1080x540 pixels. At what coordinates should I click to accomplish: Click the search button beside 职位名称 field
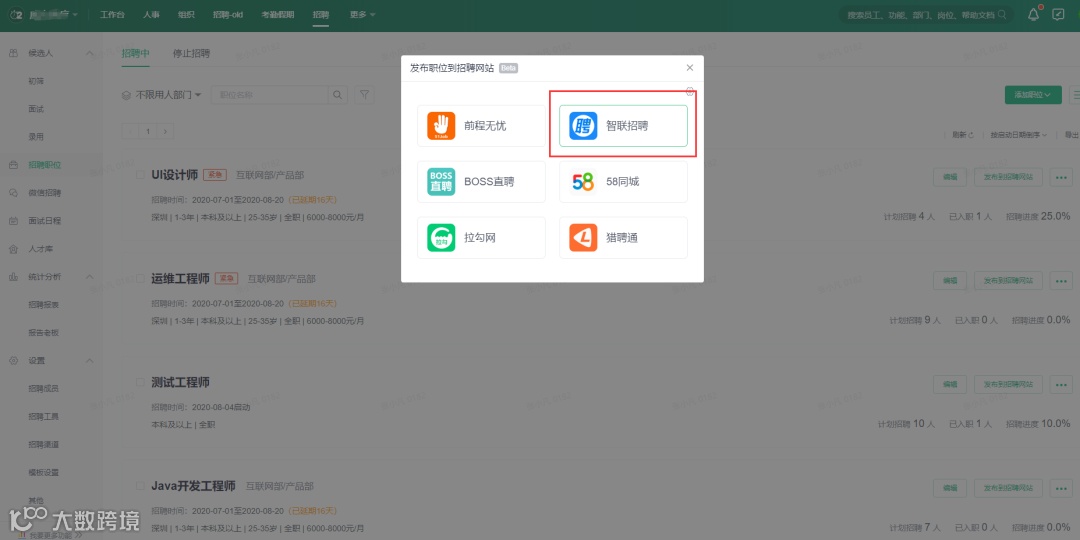pos(338,95)
